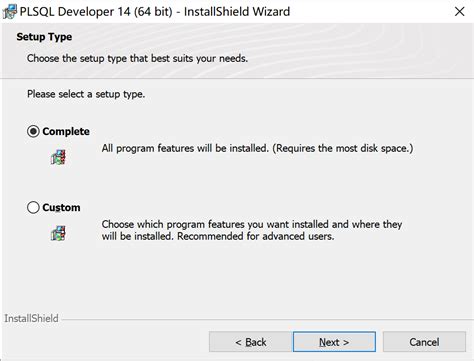Go to the next installation step
Viewport: 474px width, 361px height.
click(334, 342)
